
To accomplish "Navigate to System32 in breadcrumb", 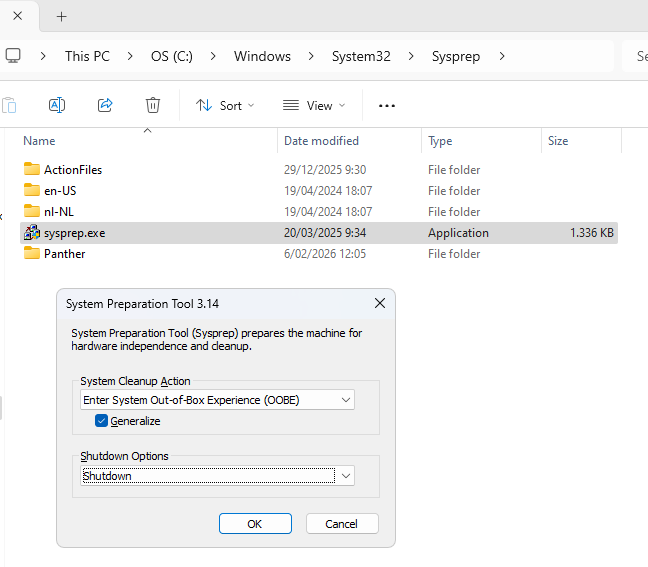I will pyautogui.click(x=365, y=56).
